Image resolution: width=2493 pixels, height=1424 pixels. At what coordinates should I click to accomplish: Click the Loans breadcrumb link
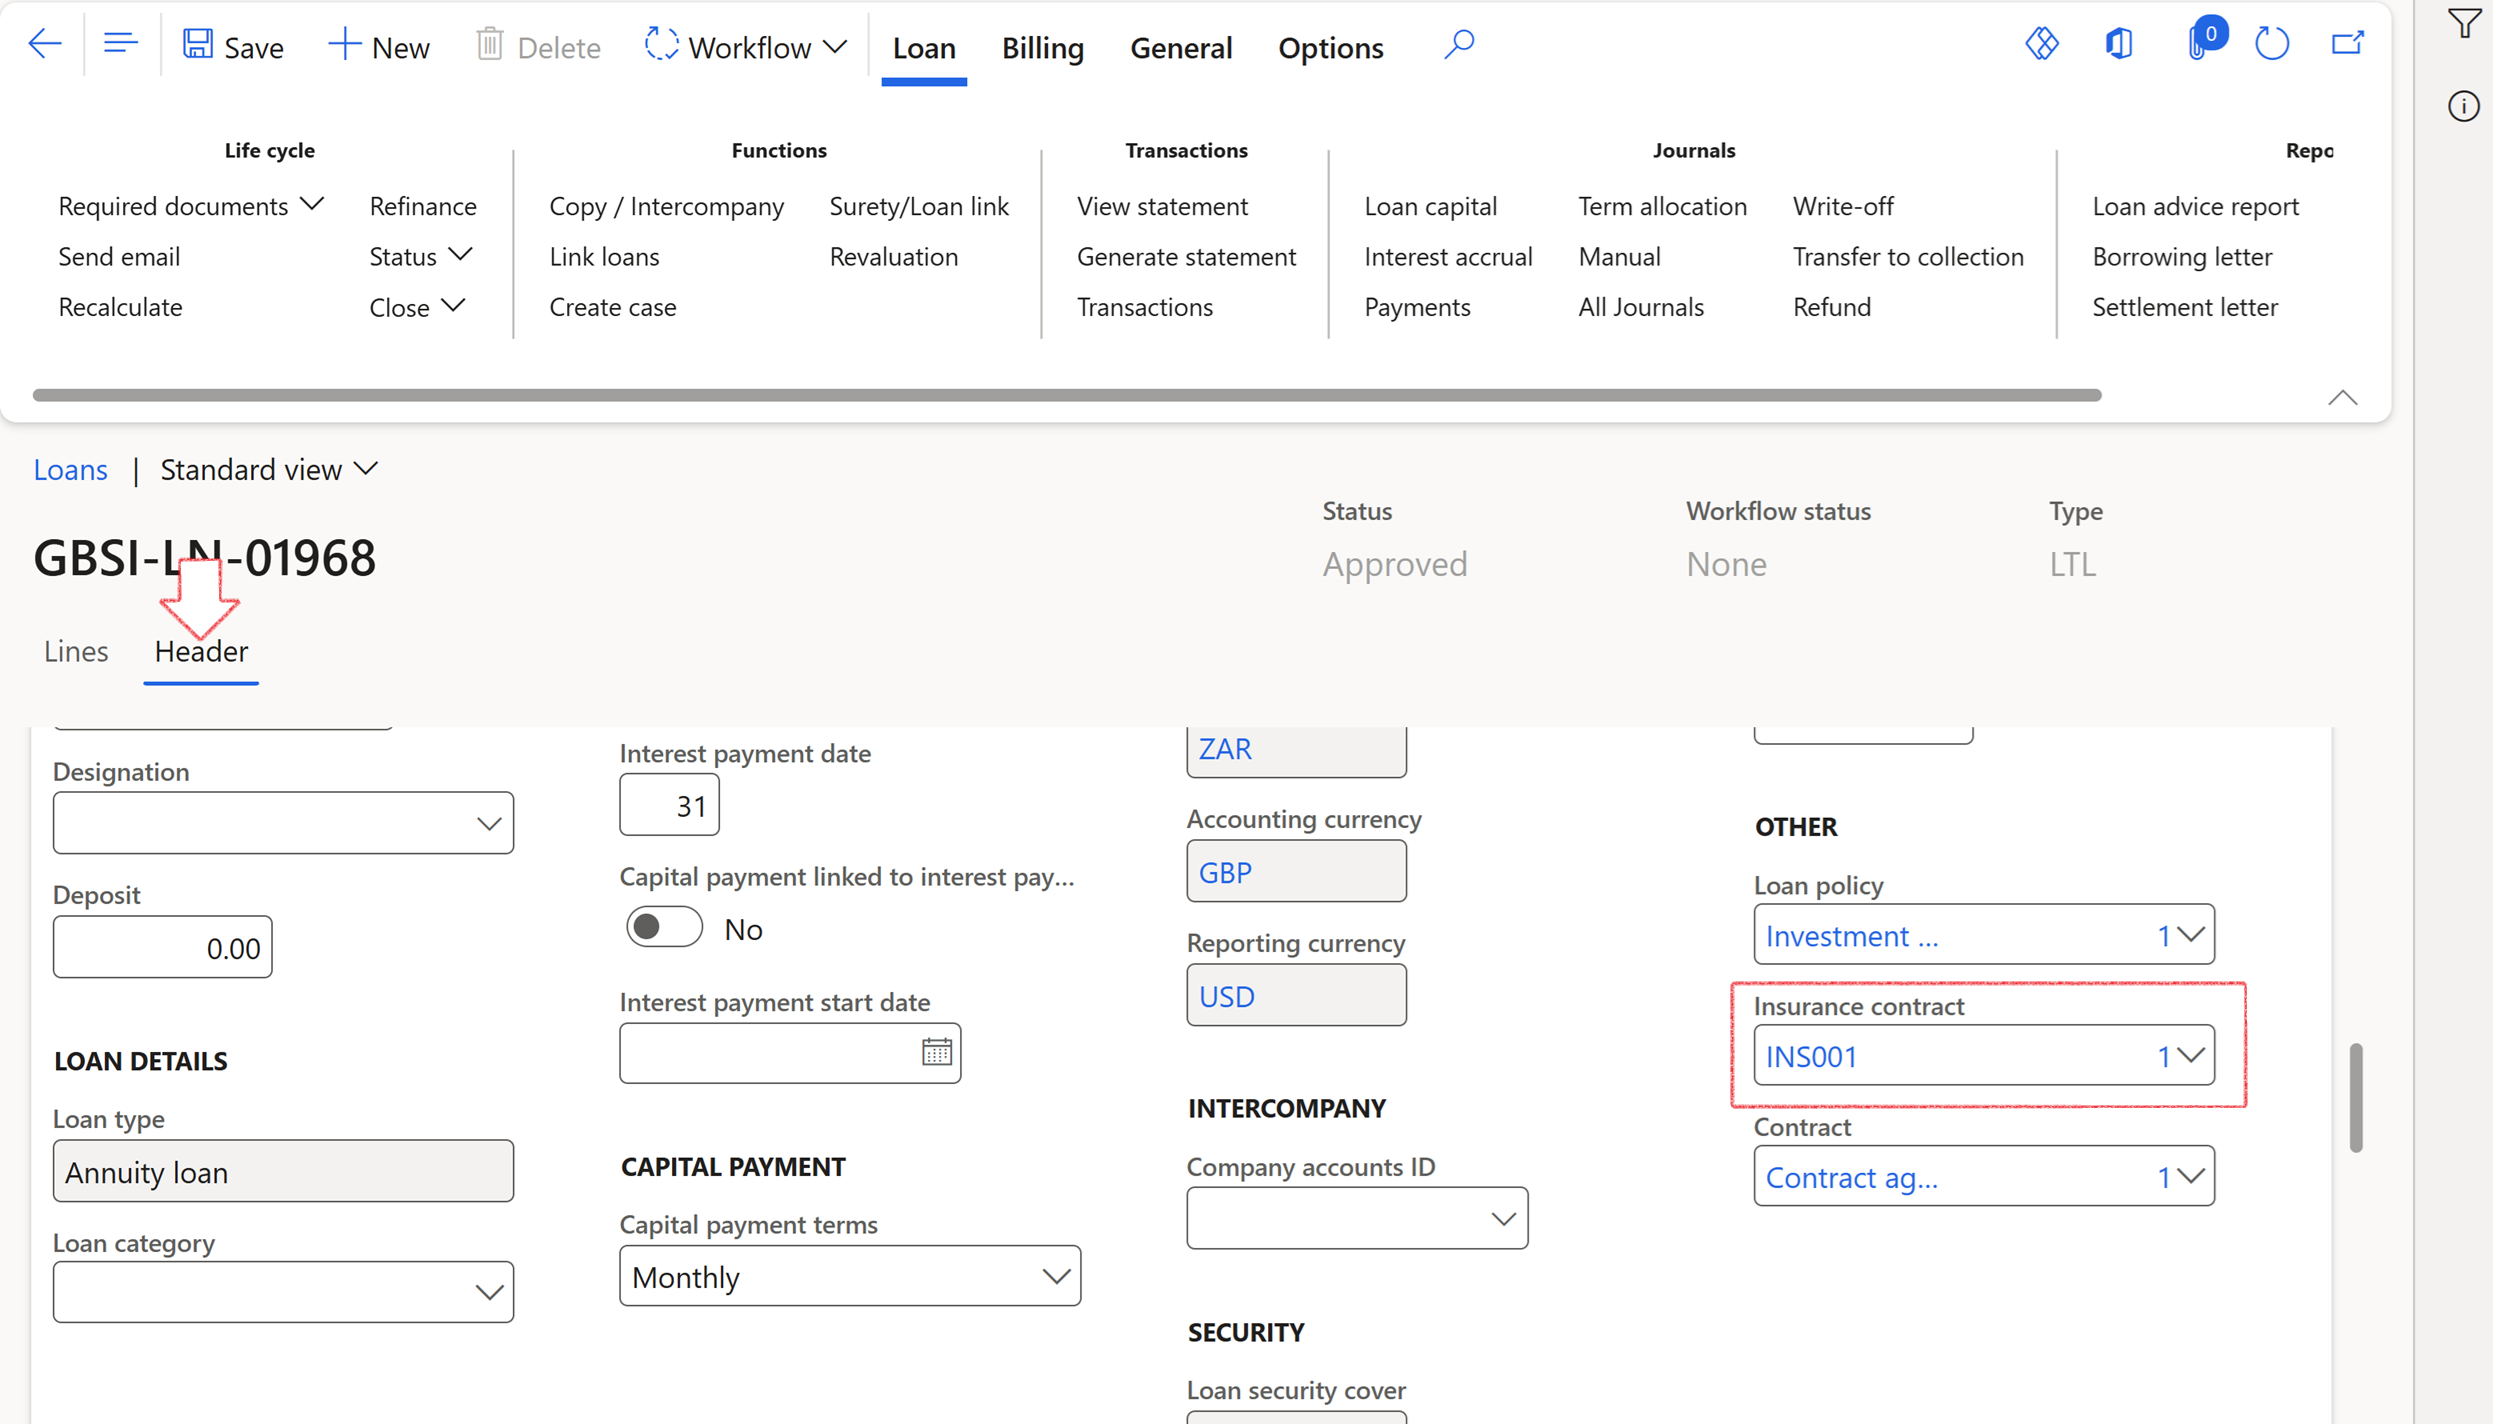click(x=71, y=470)
